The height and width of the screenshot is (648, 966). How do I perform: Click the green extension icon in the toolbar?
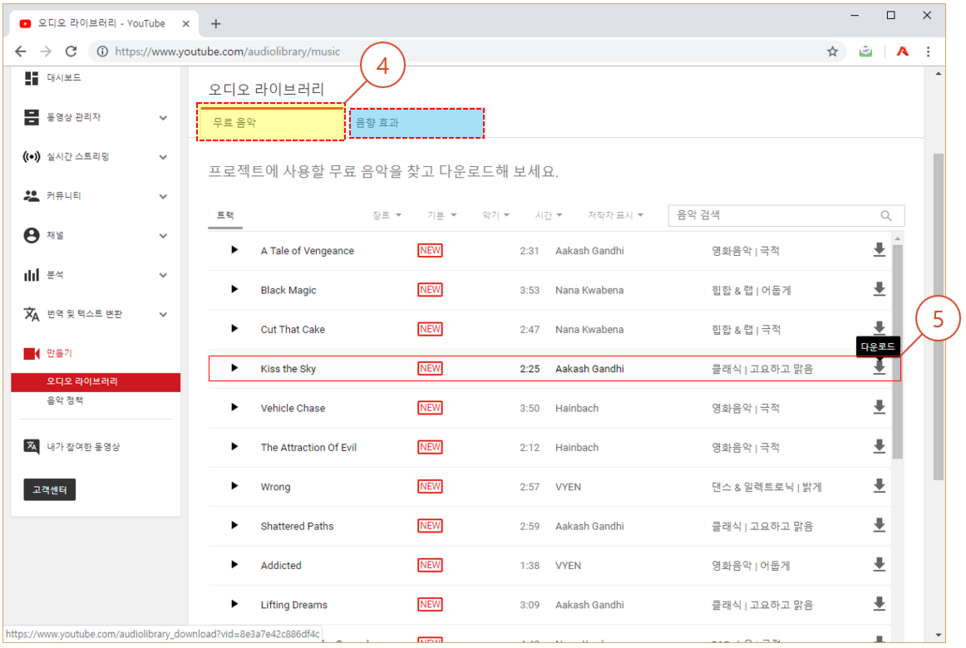coord(866,52)
